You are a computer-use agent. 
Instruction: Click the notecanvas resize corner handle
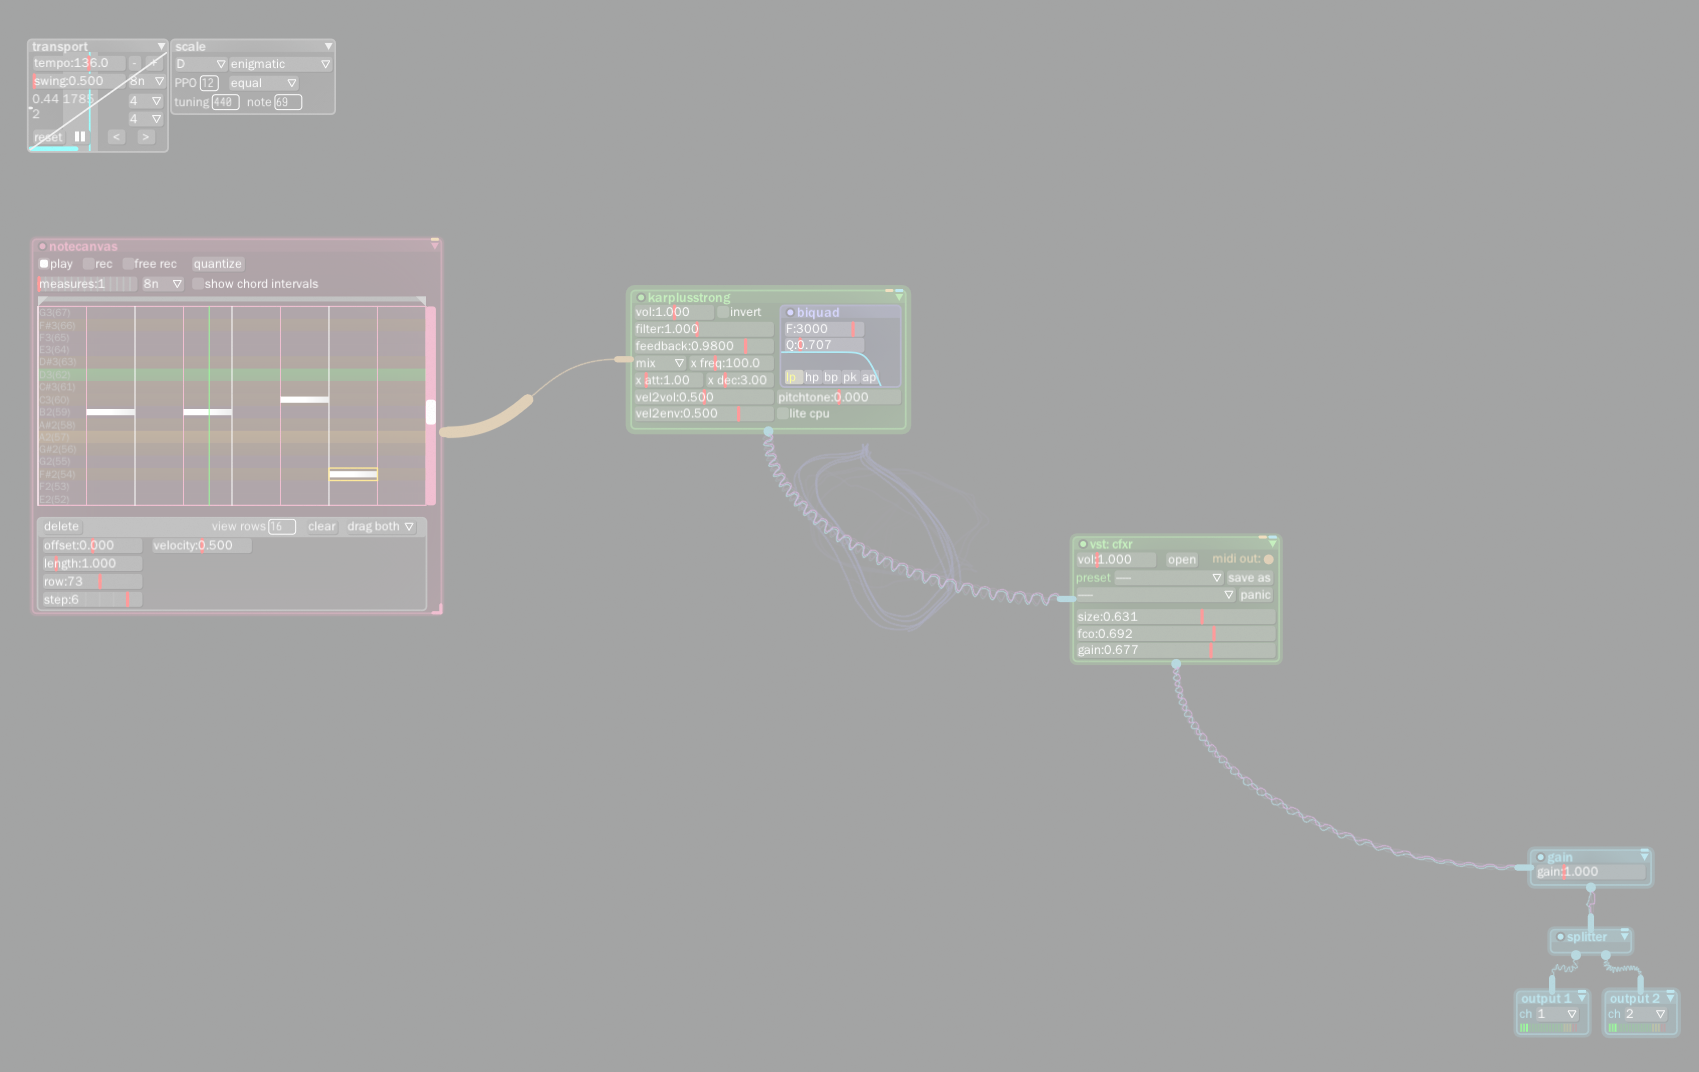(x=437, y=609)
